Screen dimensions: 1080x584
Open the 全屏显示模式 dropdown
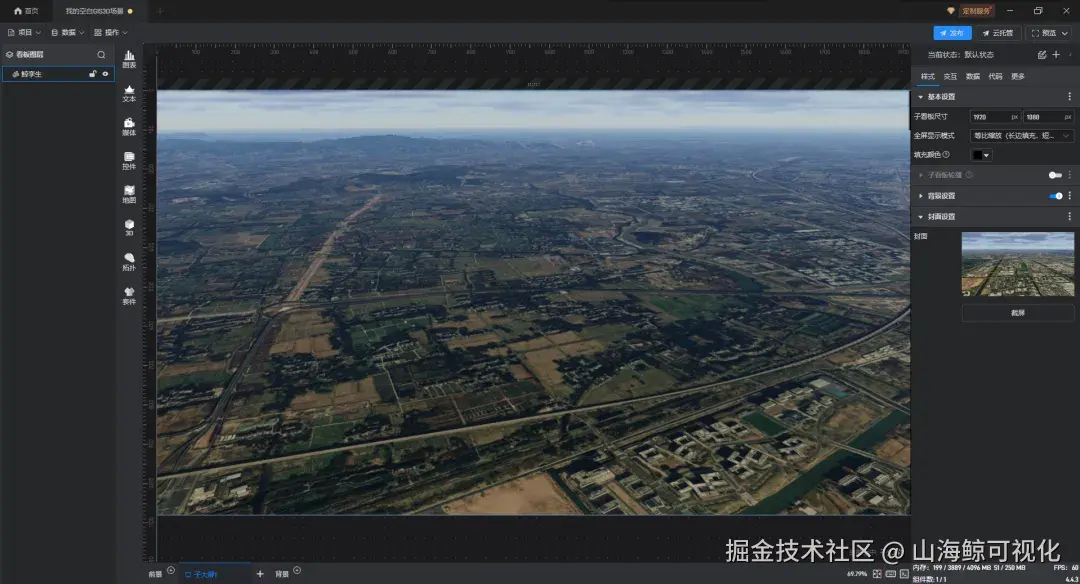pos(1021,136)
